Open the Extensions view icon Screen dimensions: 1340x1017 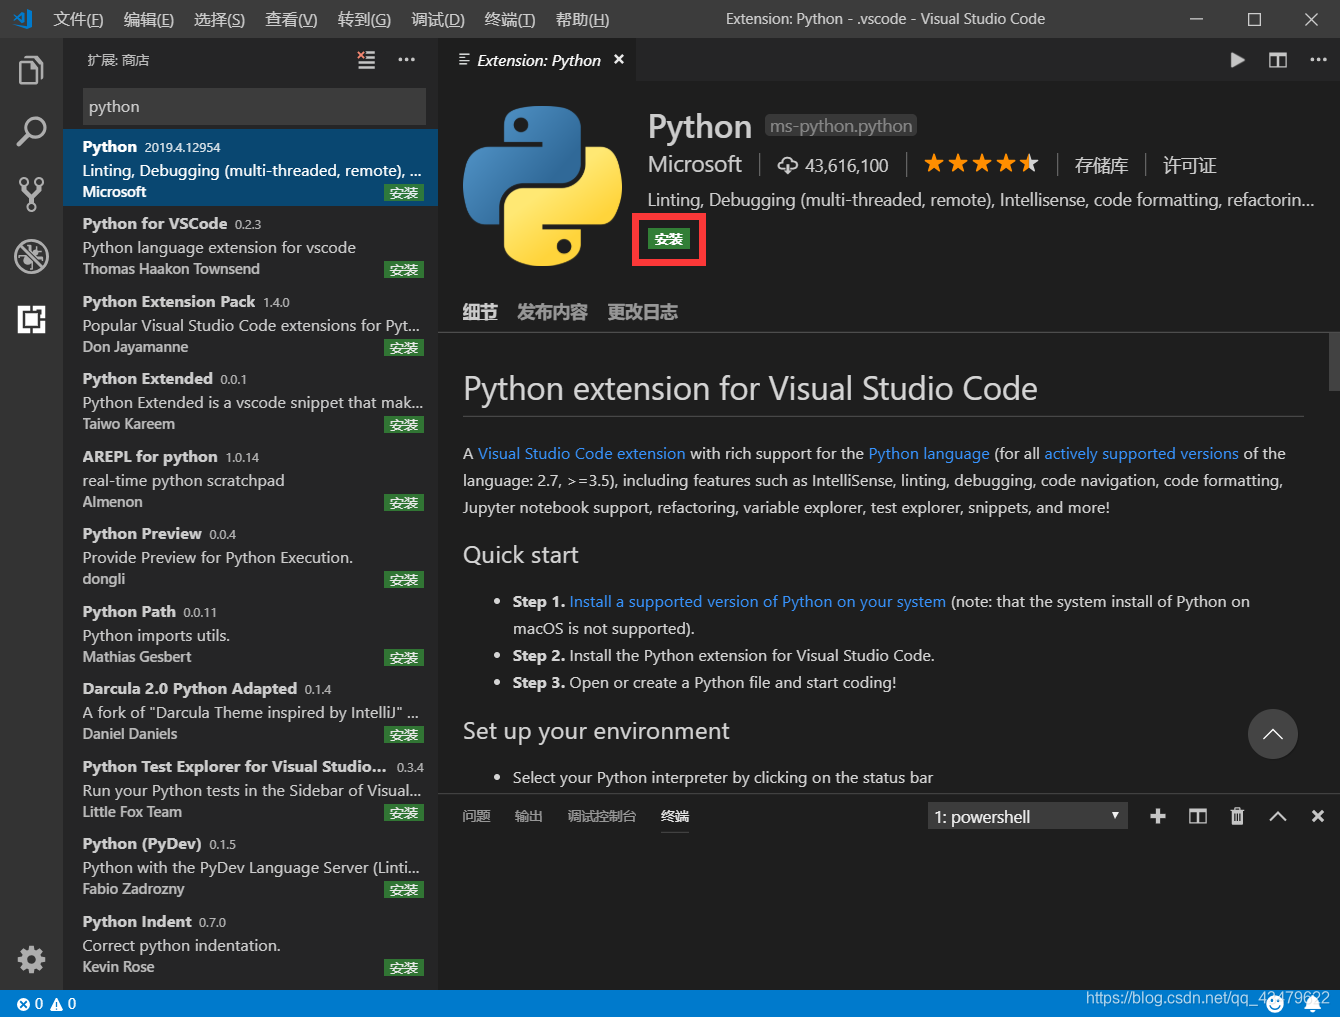(31, 319)
